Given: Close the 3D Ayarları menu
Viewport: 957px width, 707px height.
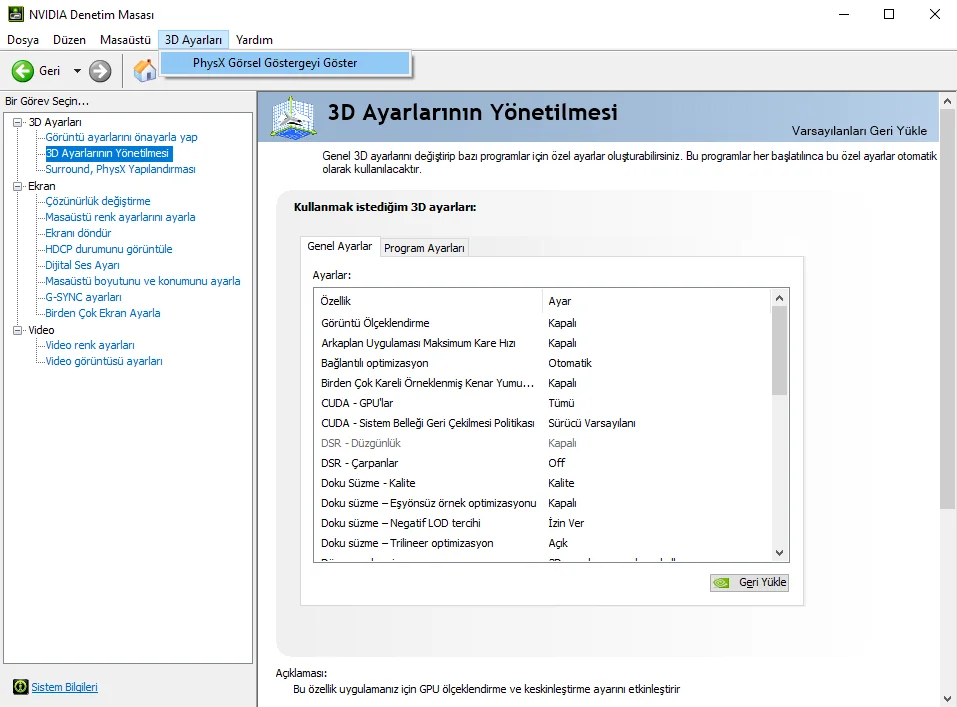Looking at the screenshot, I should pos(193,40).
